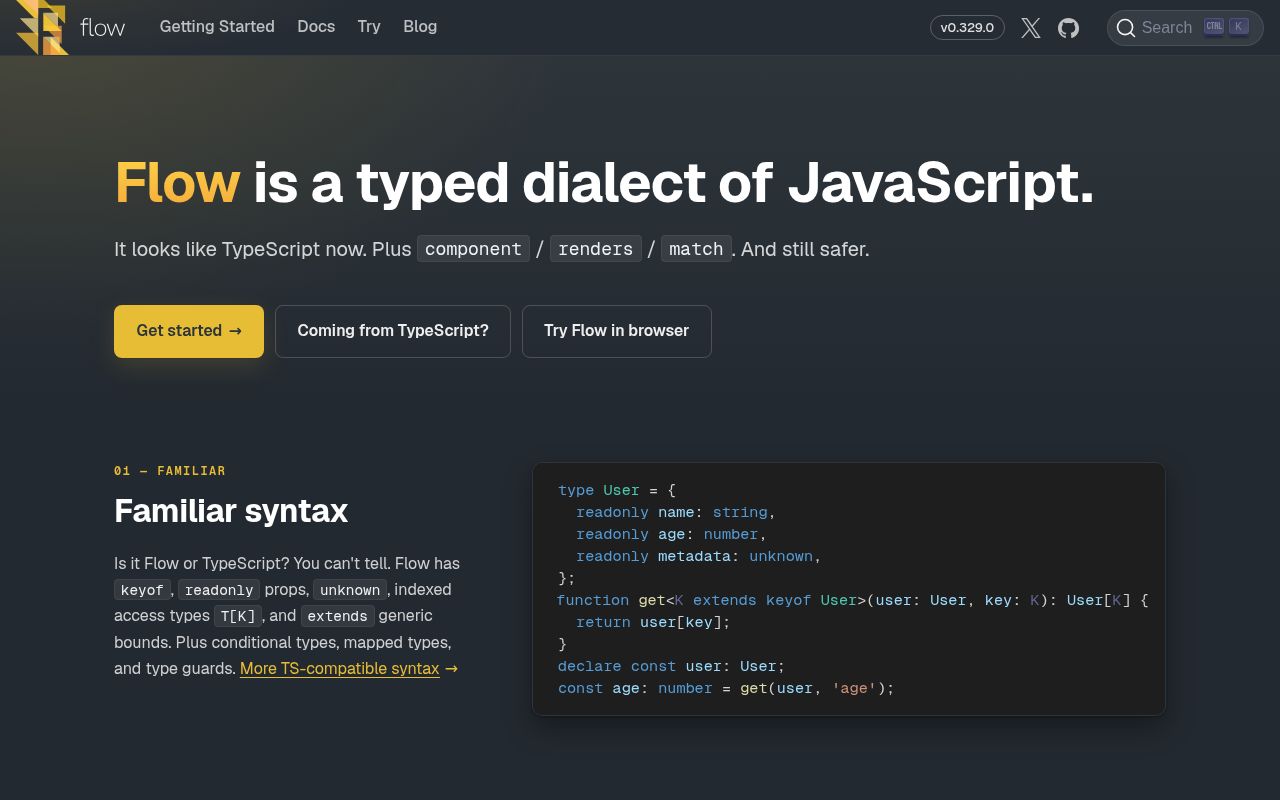Follow 'More TS-compatible syntax' link

pyautogui.click(x=340, y=668)
